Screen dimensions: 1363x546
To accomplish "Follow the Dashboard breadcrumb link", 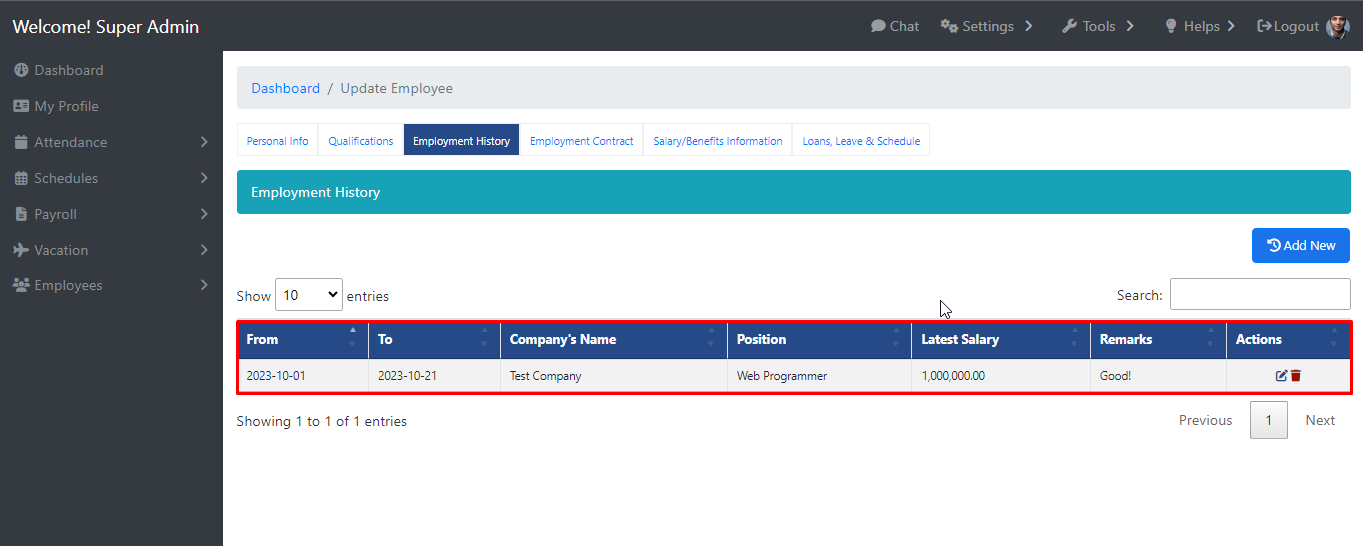I will coord(286,88).
